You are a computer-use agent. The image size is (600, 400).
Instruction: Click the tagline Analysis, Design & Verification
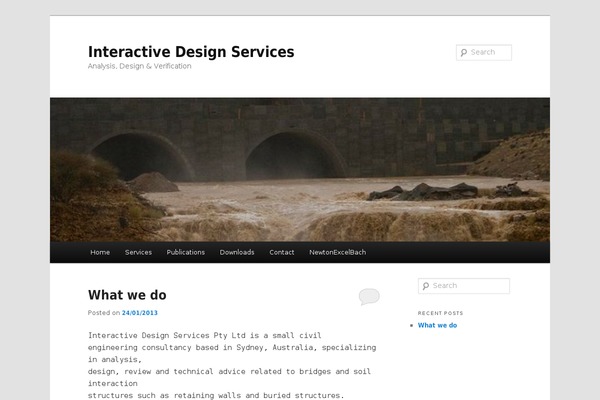pyautogui.click(x=139, y=66)
